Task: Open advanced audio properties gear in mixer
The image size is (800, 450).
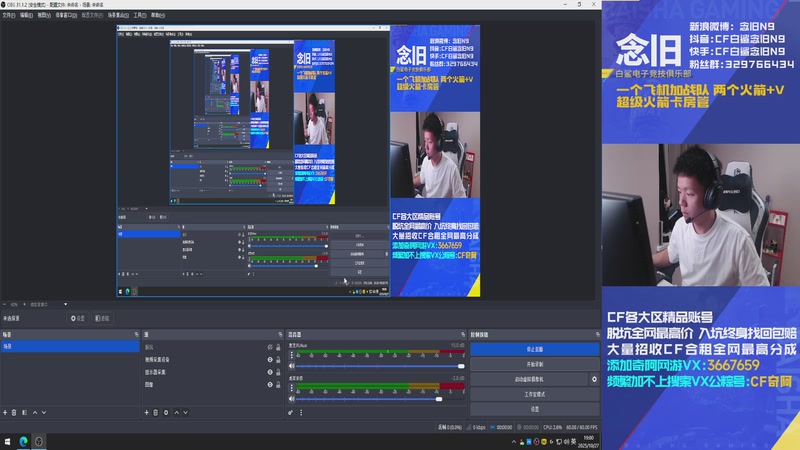Action: pyautogui.click(x=290, y=412)
